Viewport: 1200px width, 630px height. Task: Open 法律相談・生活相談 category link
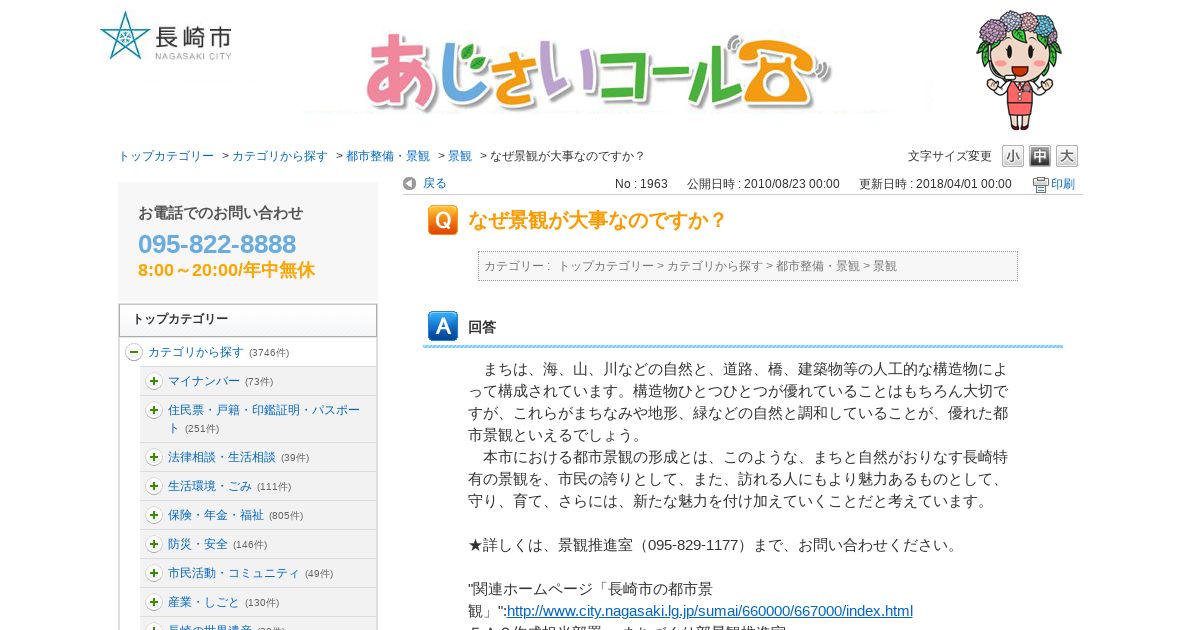click(x=222, y=458)
